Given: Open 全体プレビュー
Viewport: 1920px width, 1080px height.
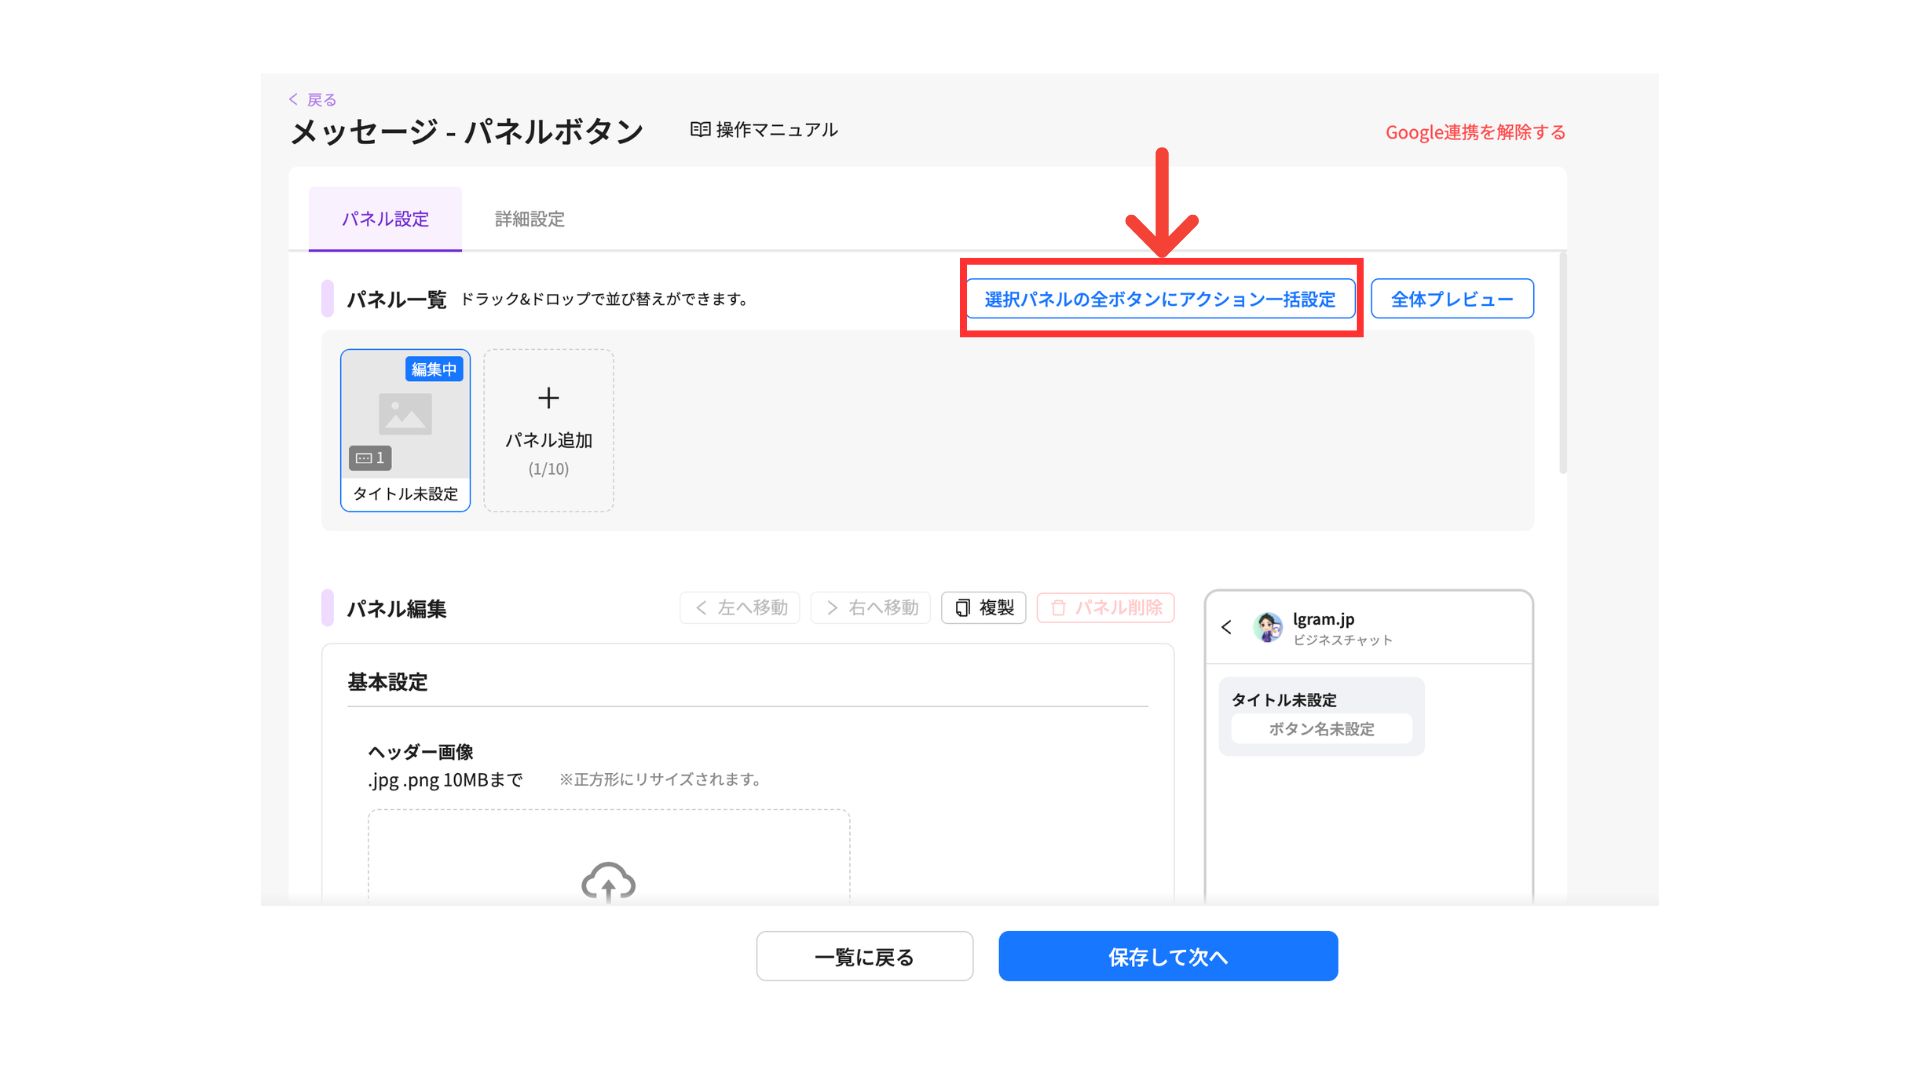Looking at the screenshot, I should (1451, 299).
